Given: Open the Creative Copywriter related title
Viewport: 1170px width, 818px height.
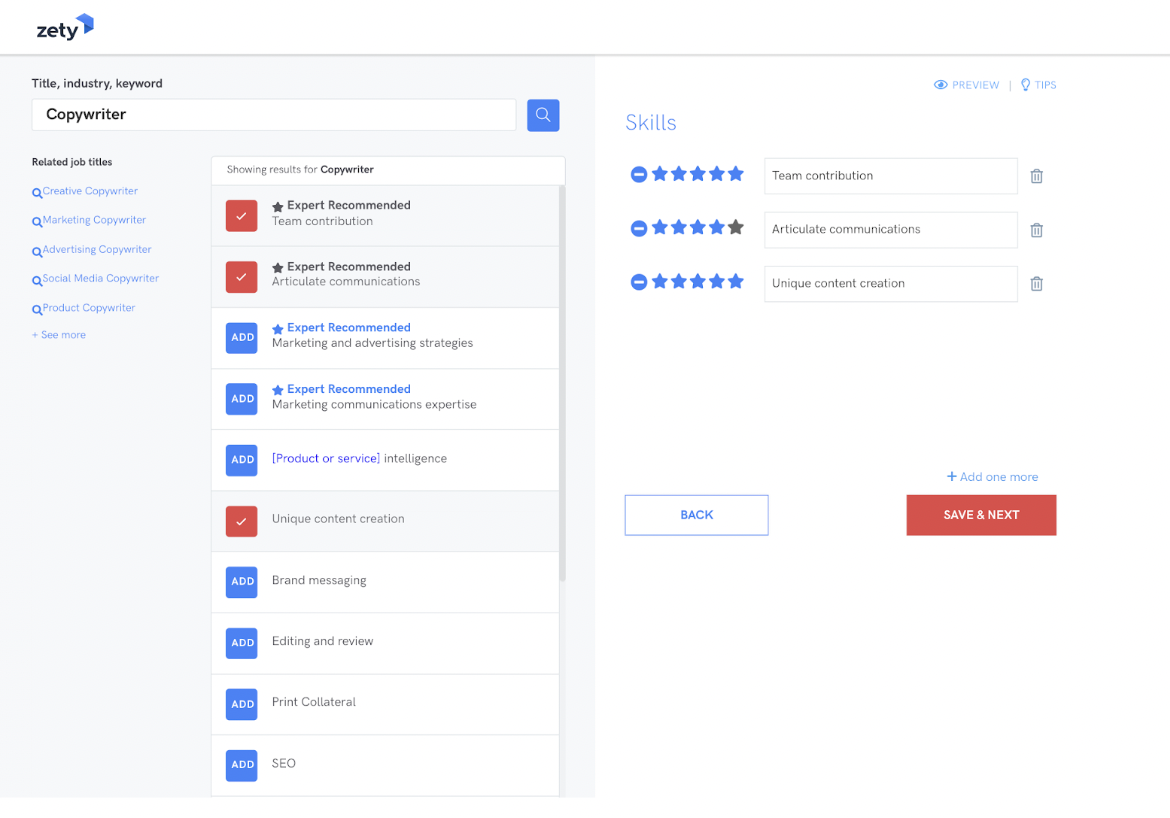Looking at the screenshot, I should pos(90,191).
